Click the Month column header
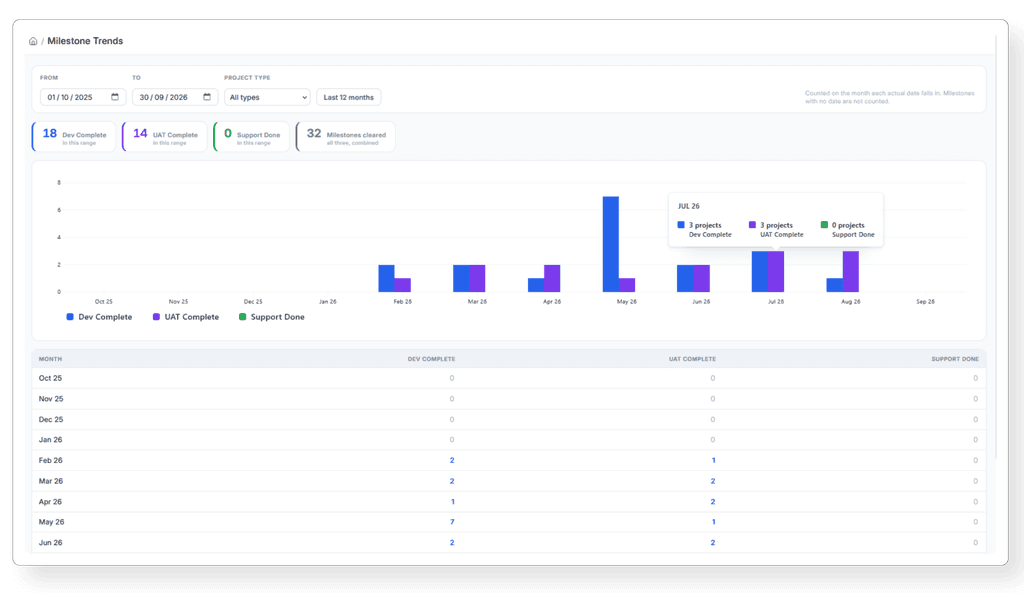This screenshot has width=1024, height=594. pos(50,359)
